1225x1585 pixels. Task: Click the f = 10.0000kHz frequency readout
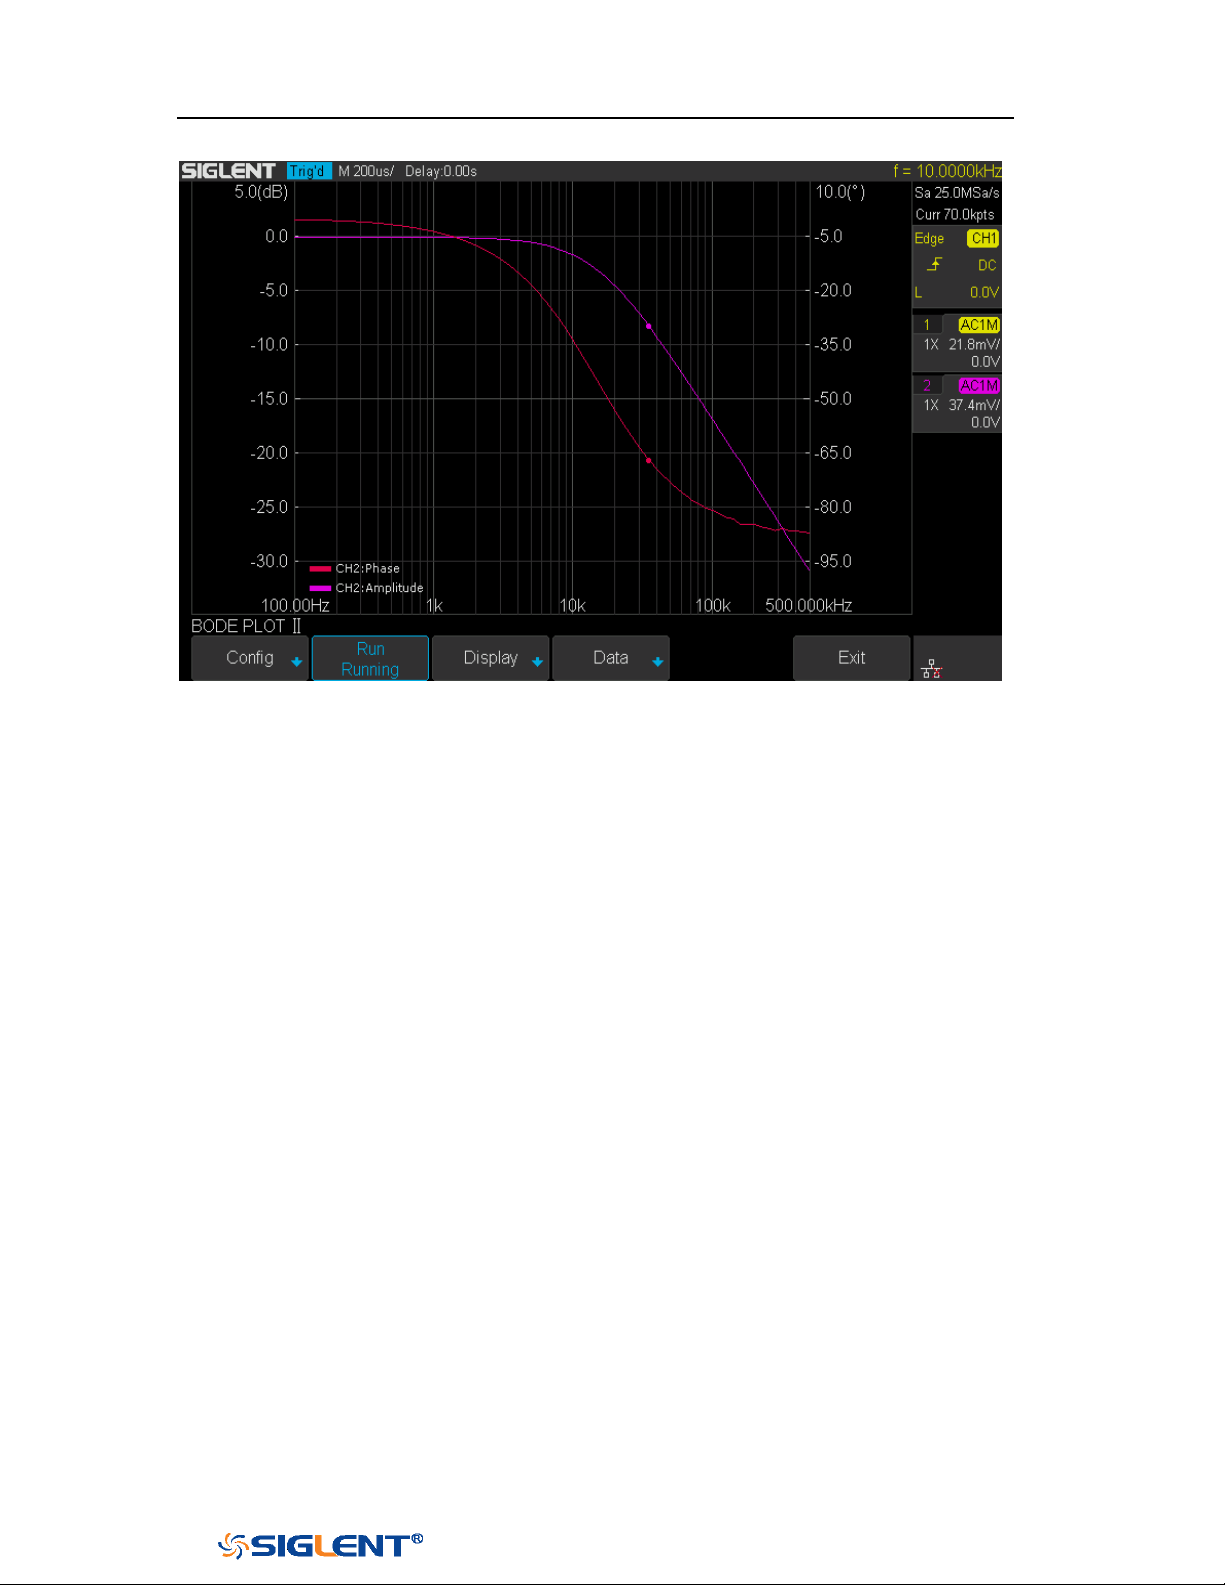947,171
